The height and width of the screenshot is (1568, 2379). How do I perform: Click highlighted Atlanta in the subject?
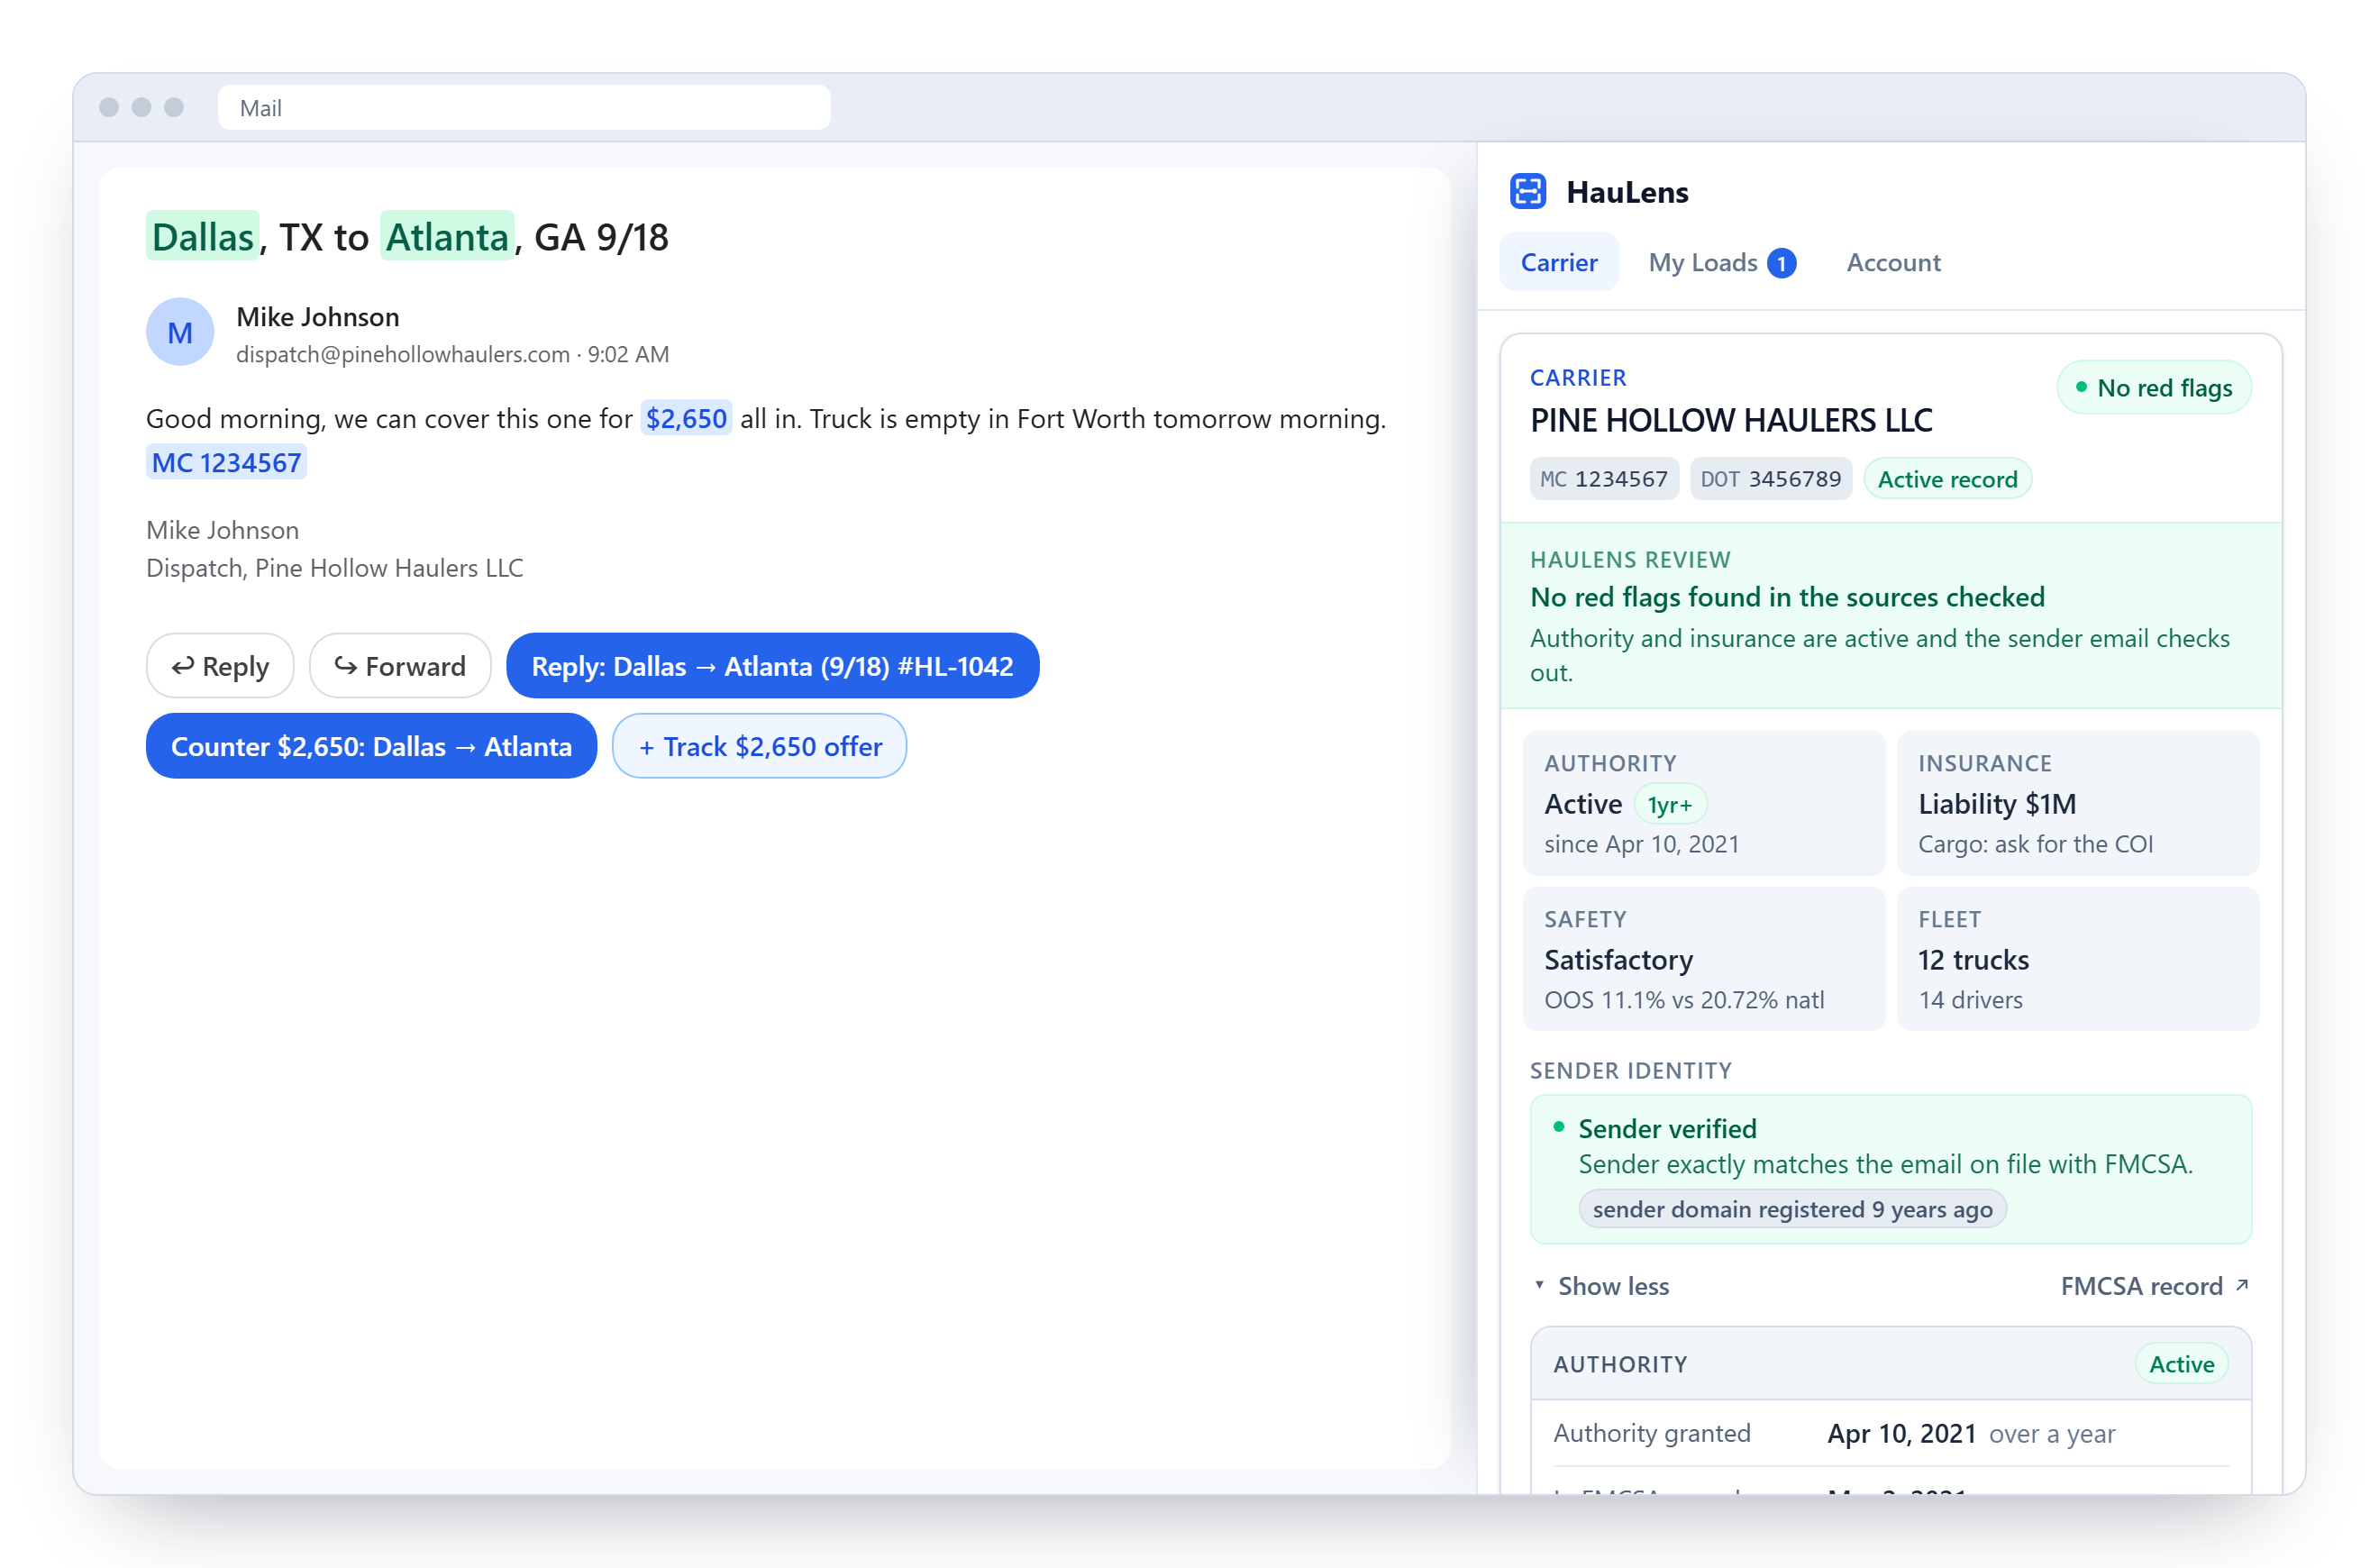[x=447, y=236]
